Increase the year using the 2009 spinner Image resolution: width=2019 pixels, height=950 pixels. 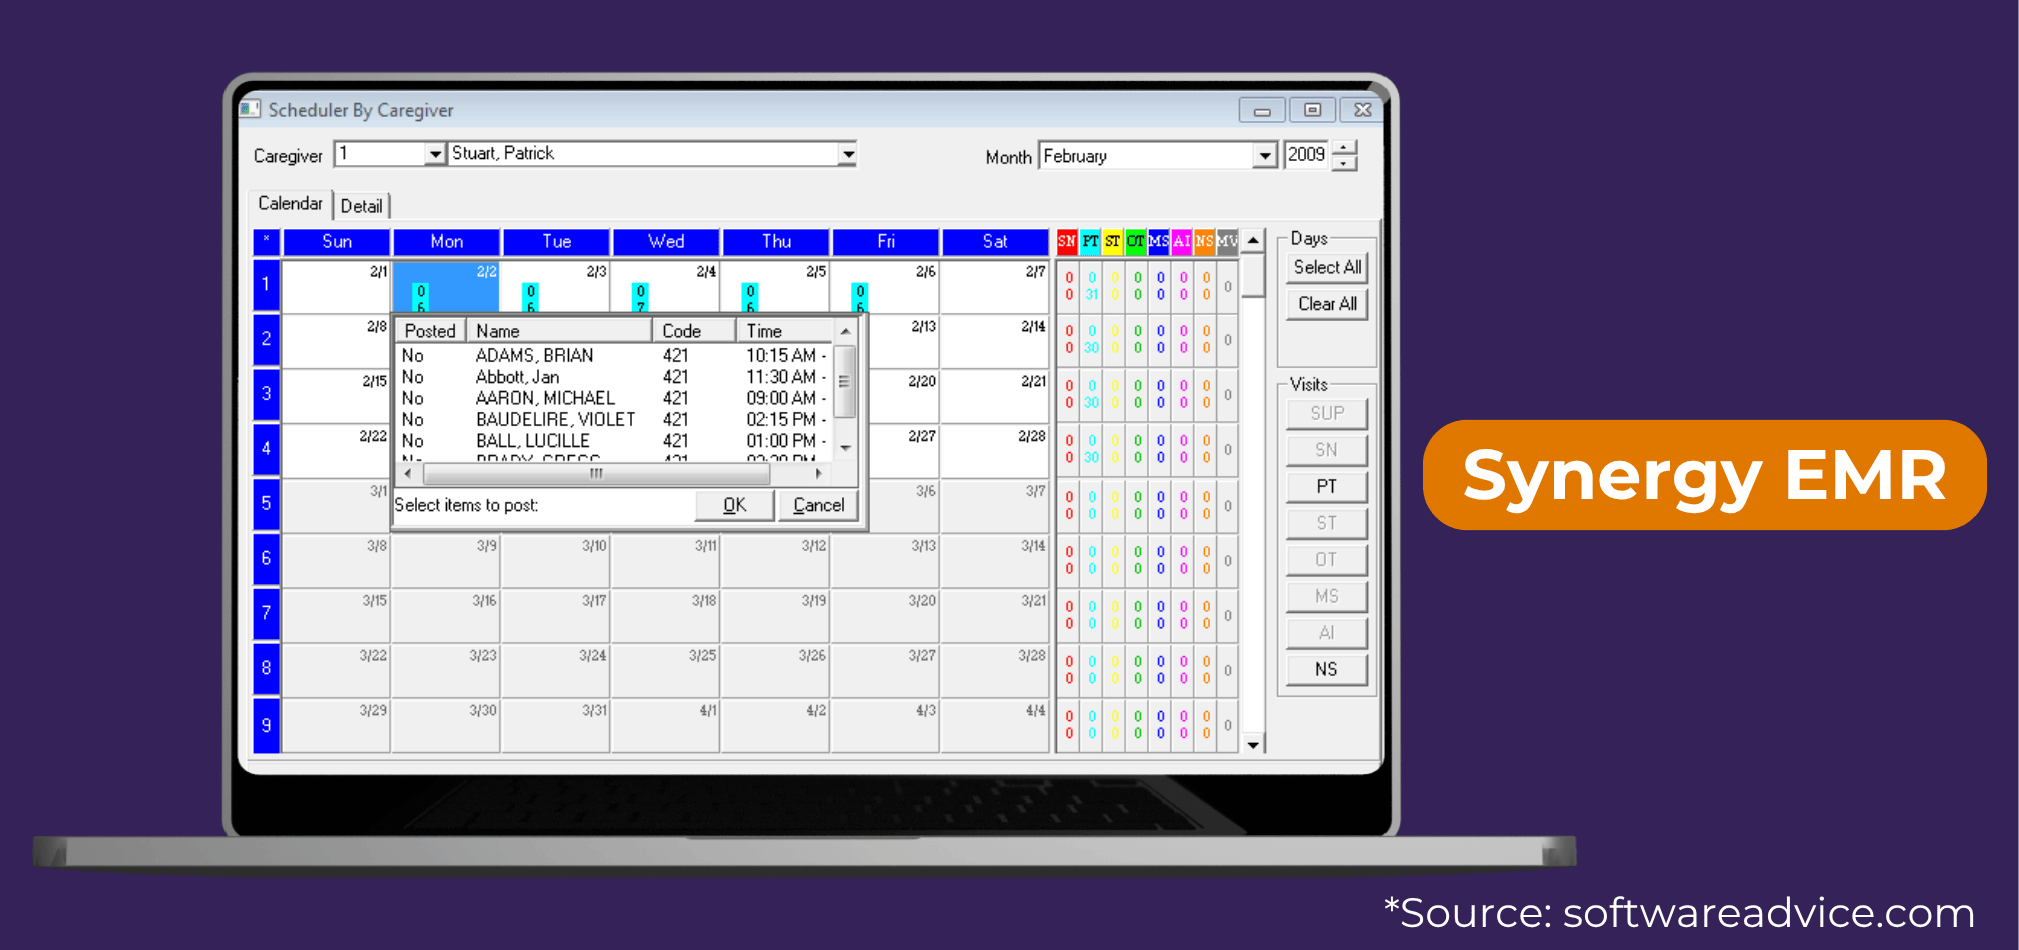pos(1344,148)
